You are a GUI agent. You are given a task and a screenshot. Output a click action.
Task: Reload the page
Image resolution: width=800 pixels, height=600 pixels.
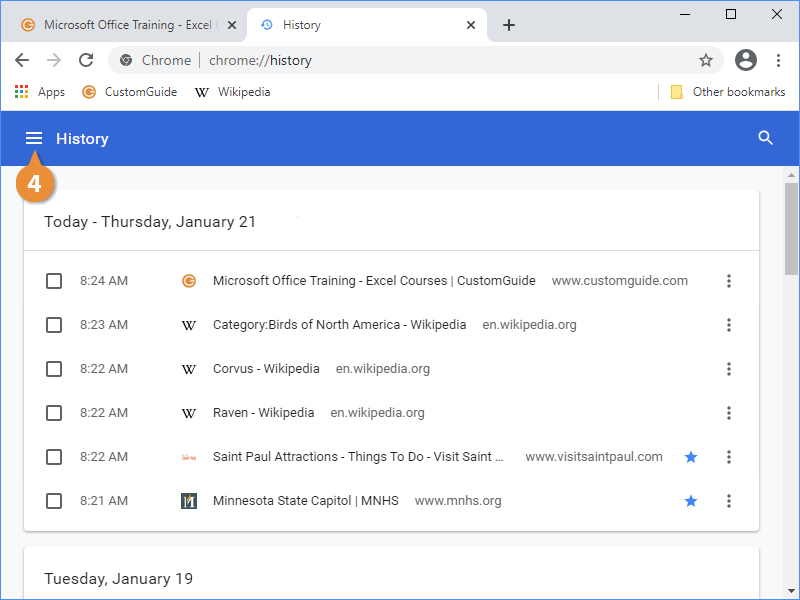[86, 60]
